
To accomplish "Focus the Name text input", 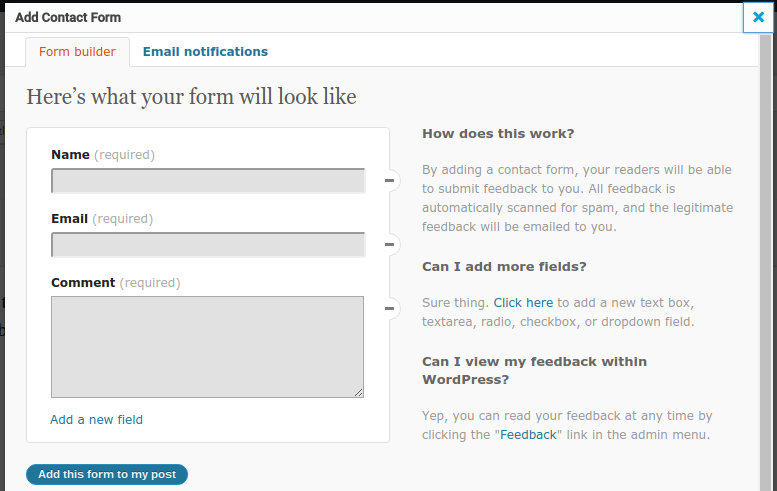I will click(208, 181).
